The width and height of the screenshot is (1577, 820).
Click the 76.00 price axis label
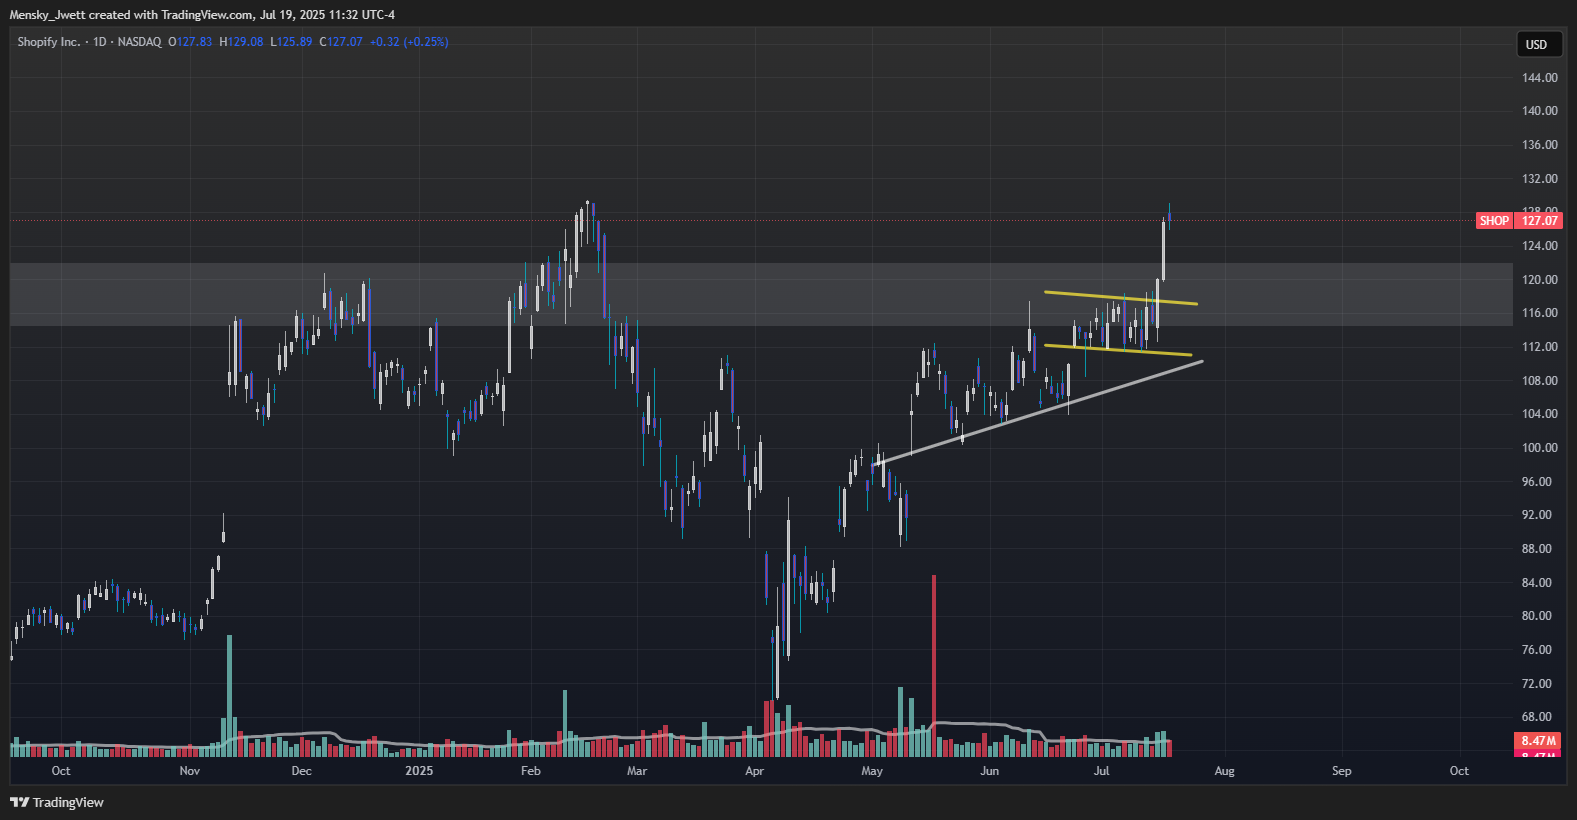click(1539, 650)
